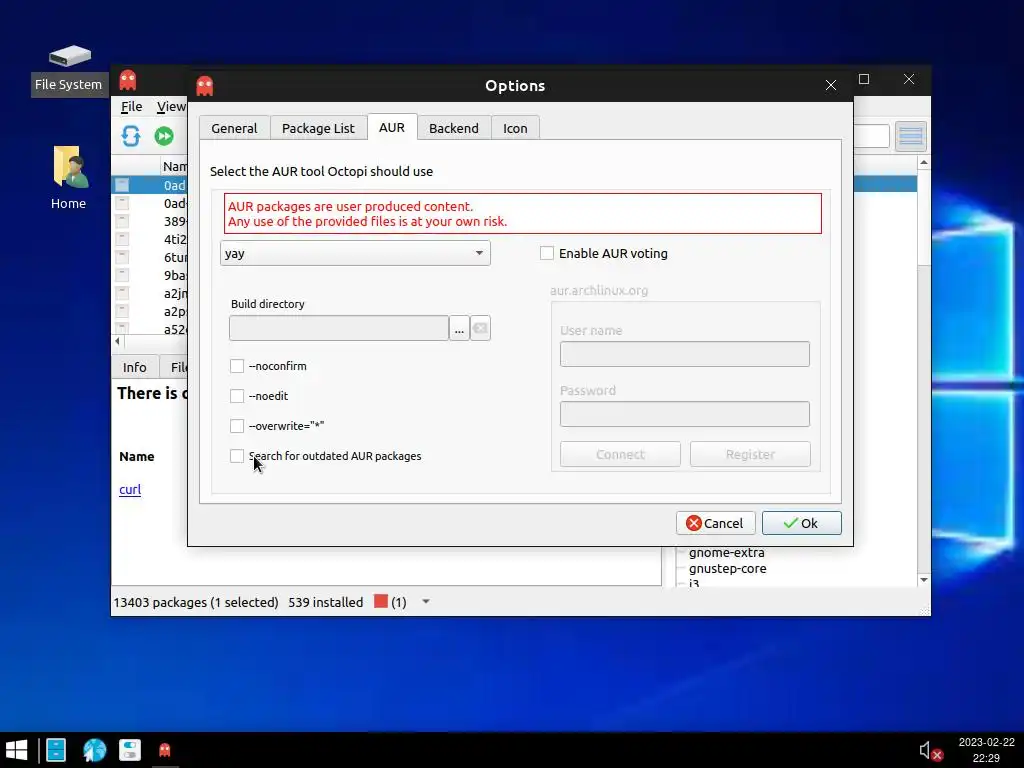Click the Register button
The width and height of the screenshot is (1024, 768).
coord(750,455)
